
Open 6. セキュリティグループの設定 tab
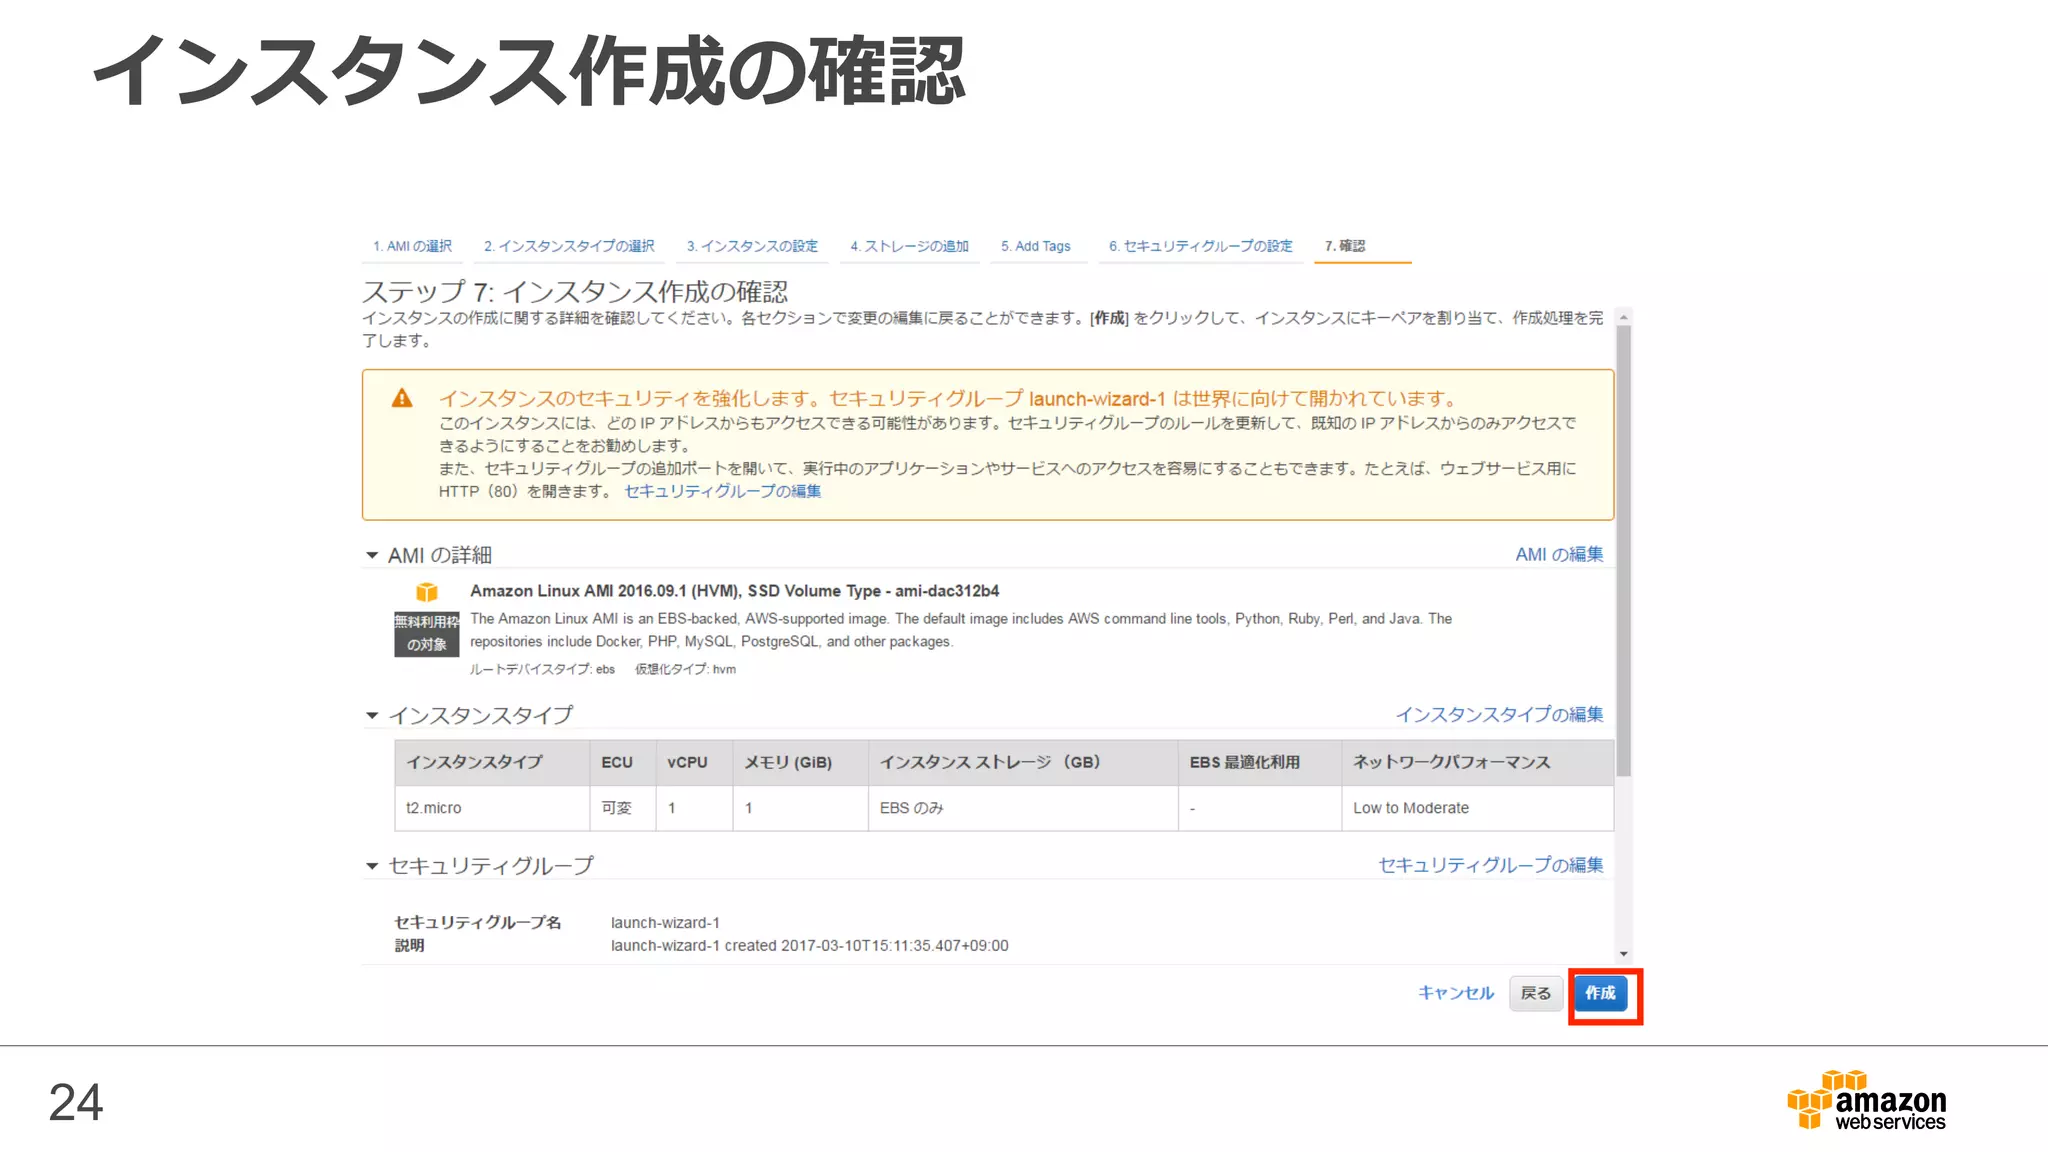1200,246
